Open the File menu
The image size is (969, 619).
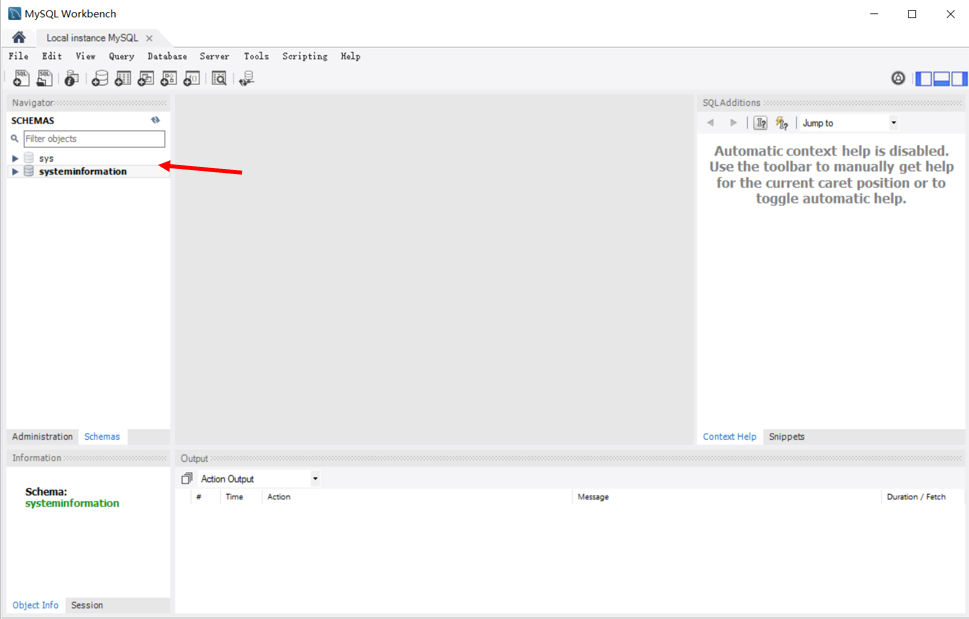click(19, 56)
